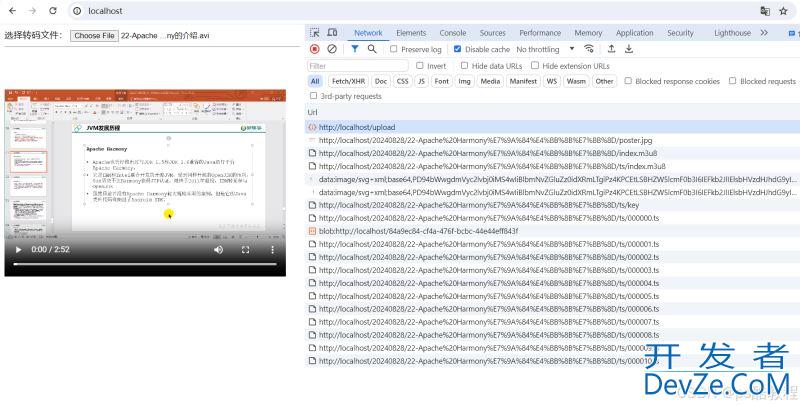The height and width of the screenshot is (406, 800).
Task: Show more DevTools tabs chevron
Action: point(764,33)
